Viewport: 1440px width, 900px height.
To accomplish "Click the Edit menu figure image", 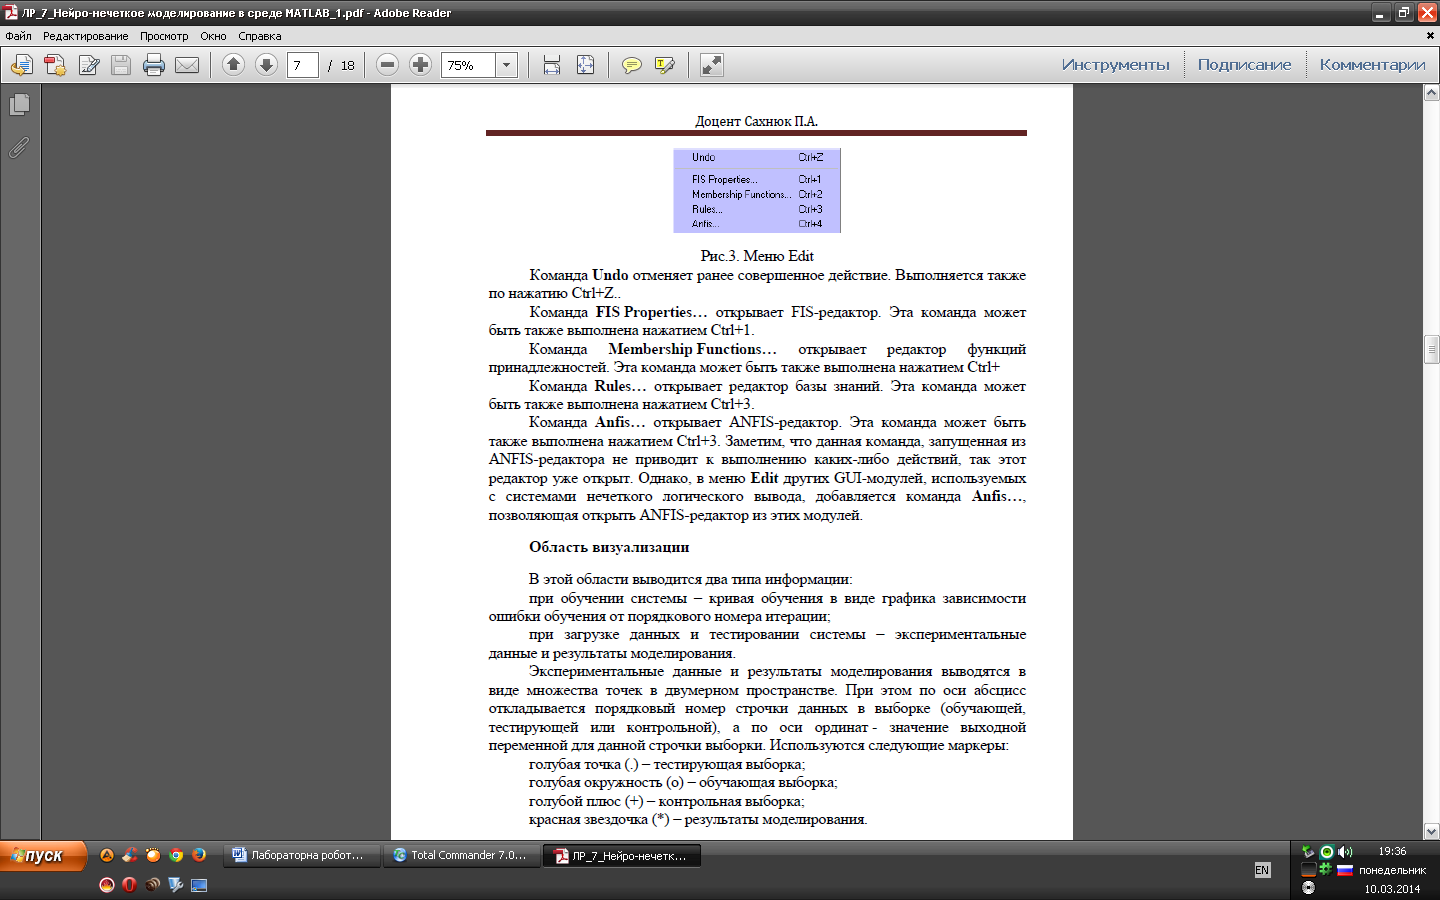I will pyautogui.click(x=757, y=190).
